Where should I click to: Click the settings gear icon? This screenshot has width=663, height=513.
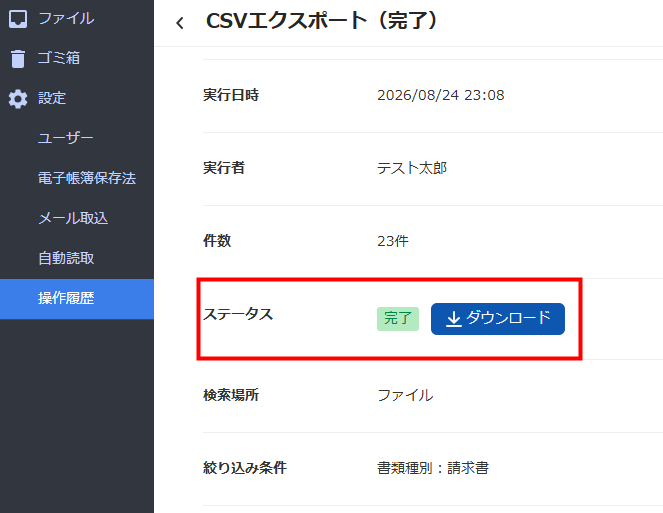18,99
